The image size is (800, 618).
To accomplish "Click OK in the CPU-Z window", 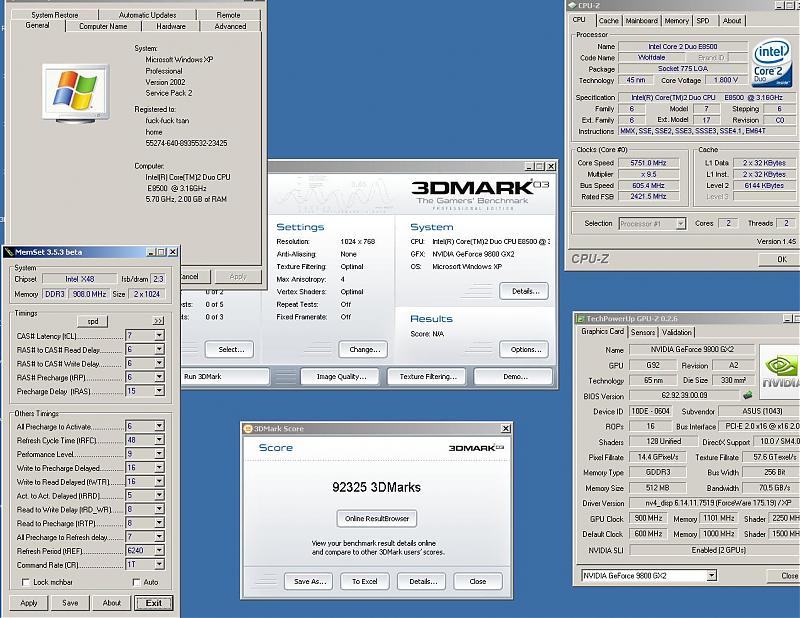I will pyautogui.click(x=781, y=259).
